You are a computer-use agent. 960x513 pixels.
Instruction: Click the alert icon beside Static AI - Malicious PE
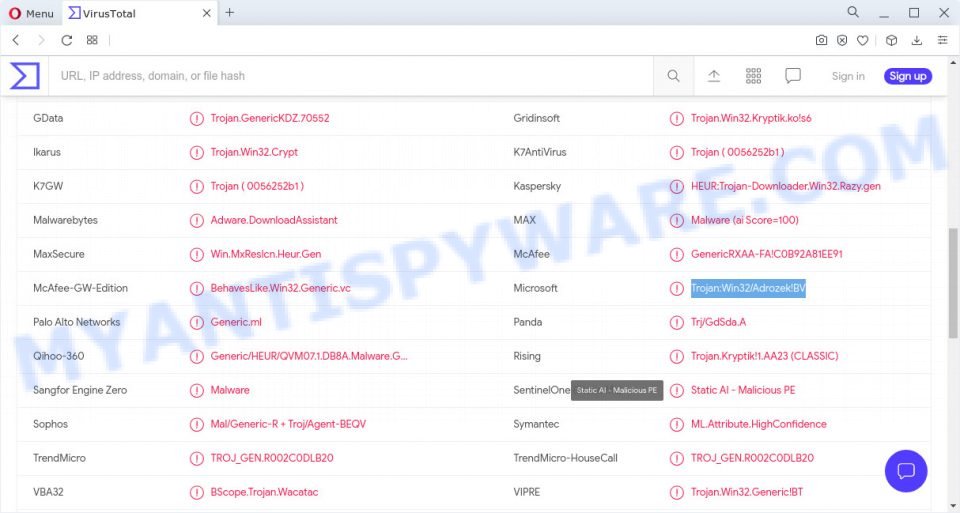pos(677,390)
